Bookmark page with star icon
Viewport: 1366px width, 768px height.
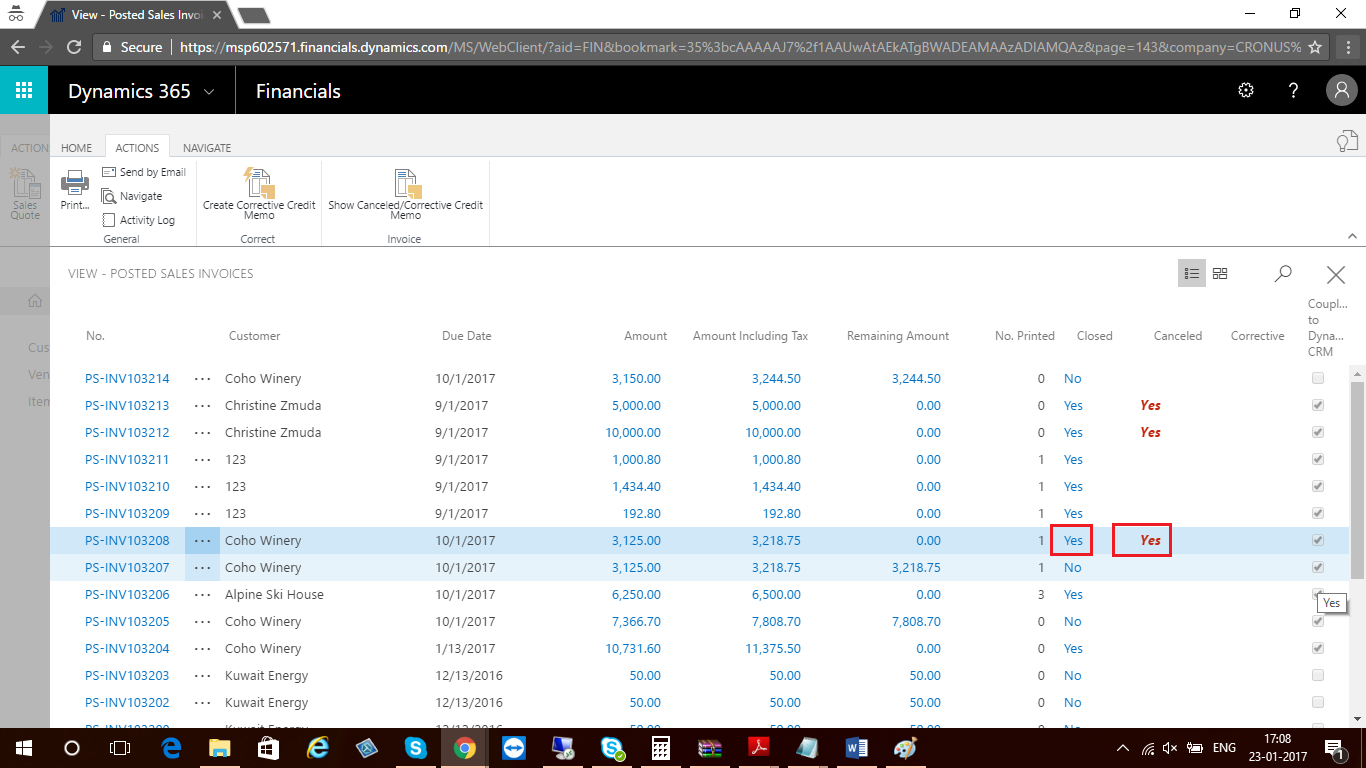pyautogui.click(x=1315, y=47)
